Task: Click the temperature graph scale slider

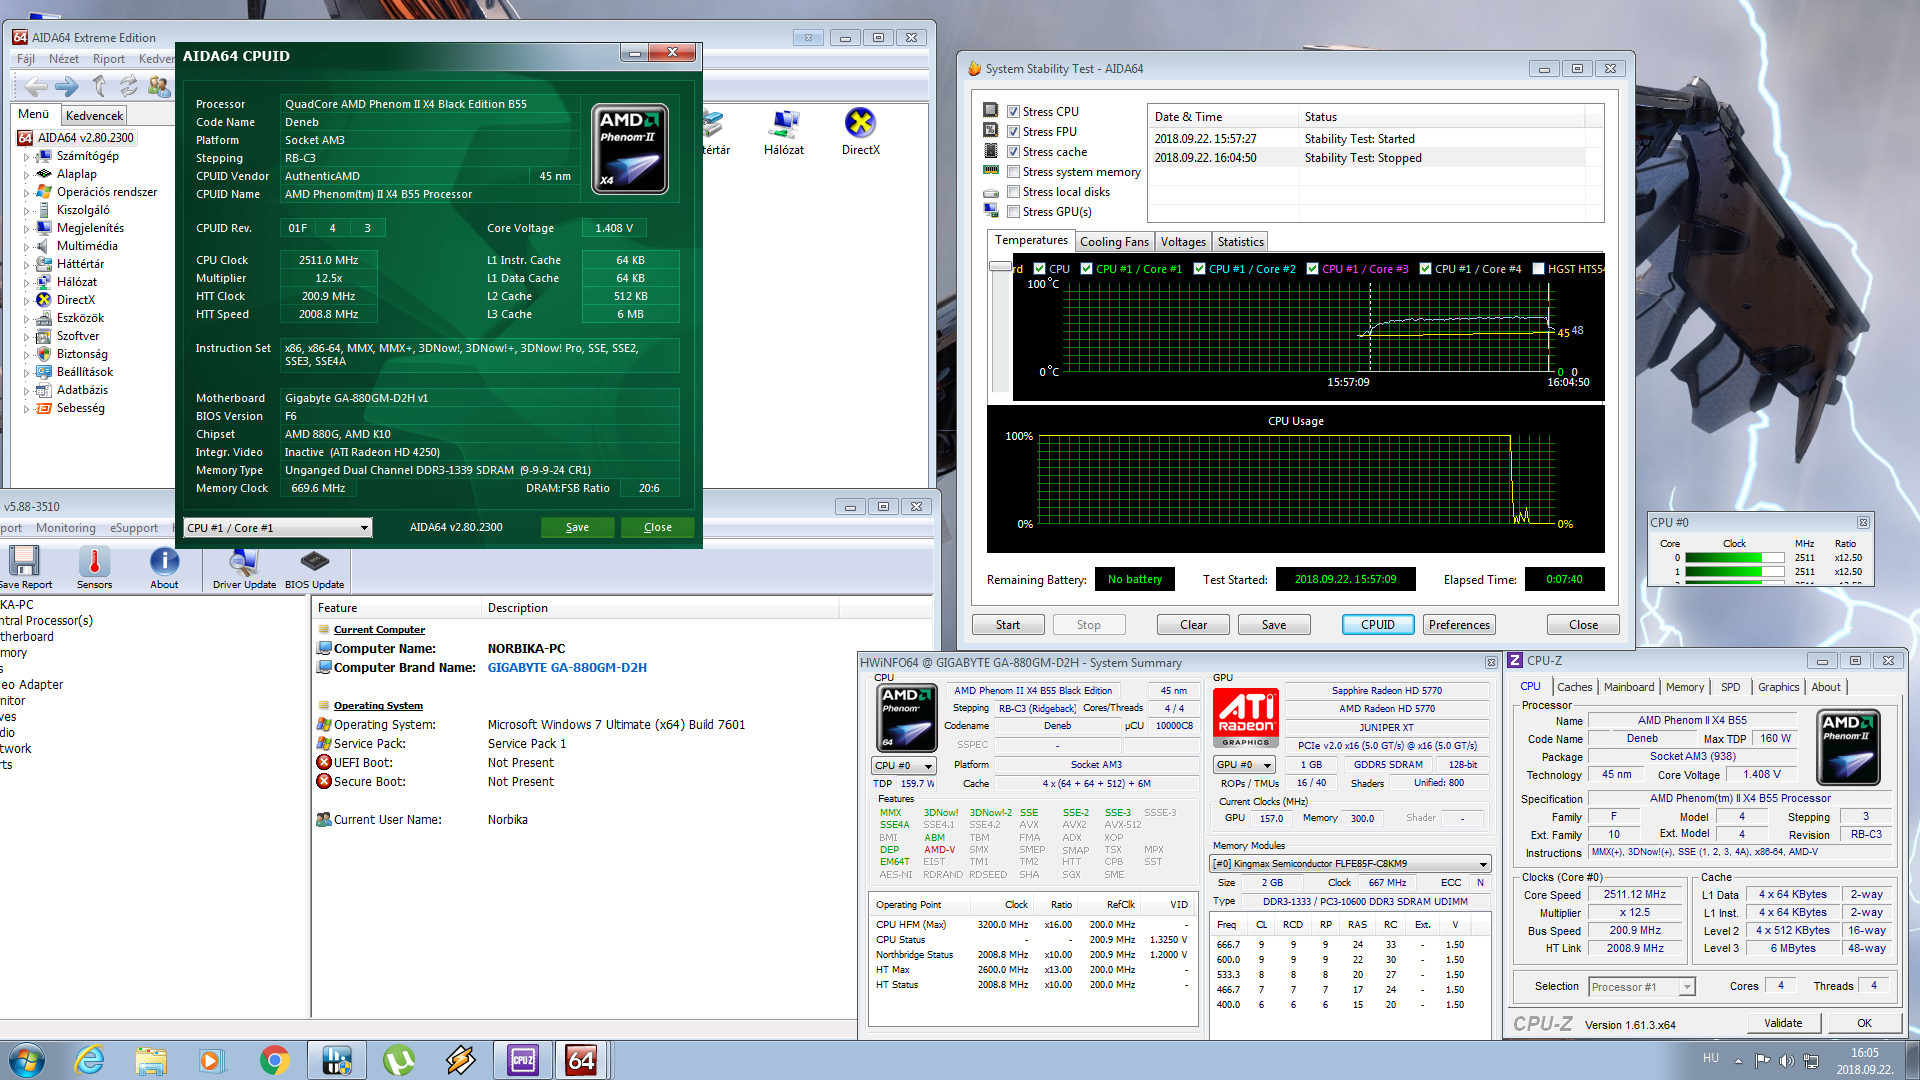Action: point(1000,267)
